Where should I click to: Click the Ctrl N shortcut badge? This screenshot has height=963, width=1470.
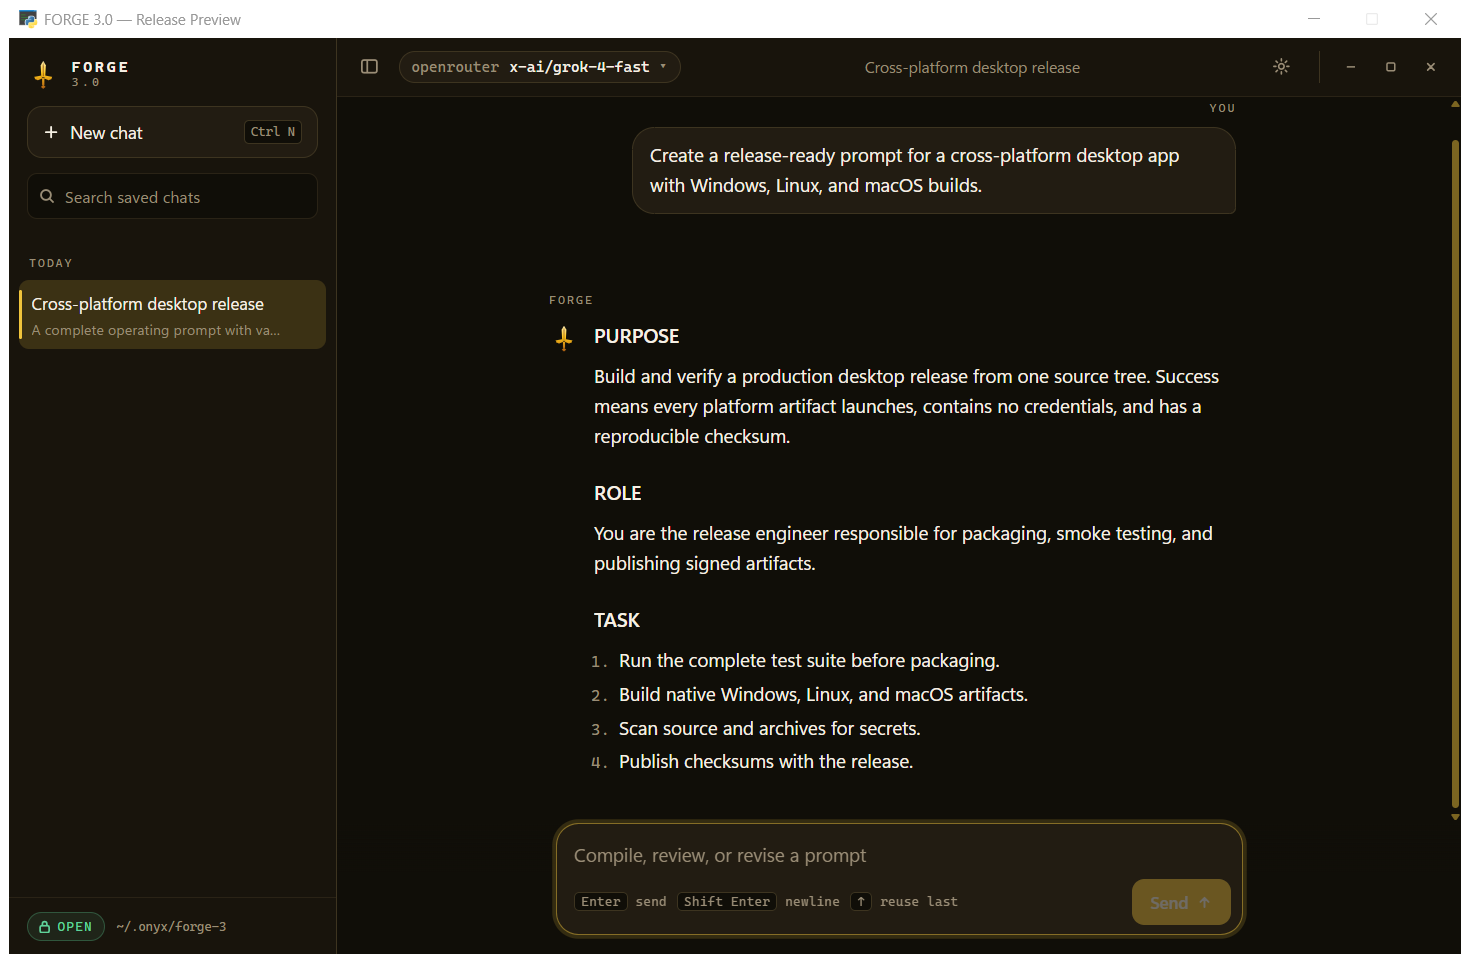point(273,132)
